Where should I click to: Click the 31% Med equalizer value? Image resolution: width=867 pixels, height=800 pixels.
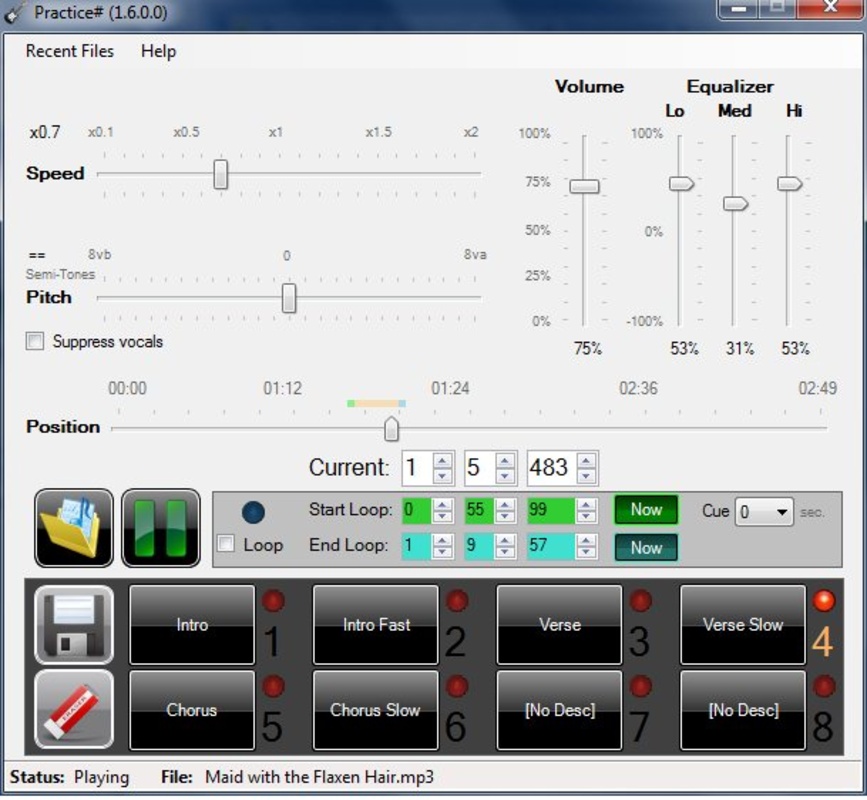(740, 348)
